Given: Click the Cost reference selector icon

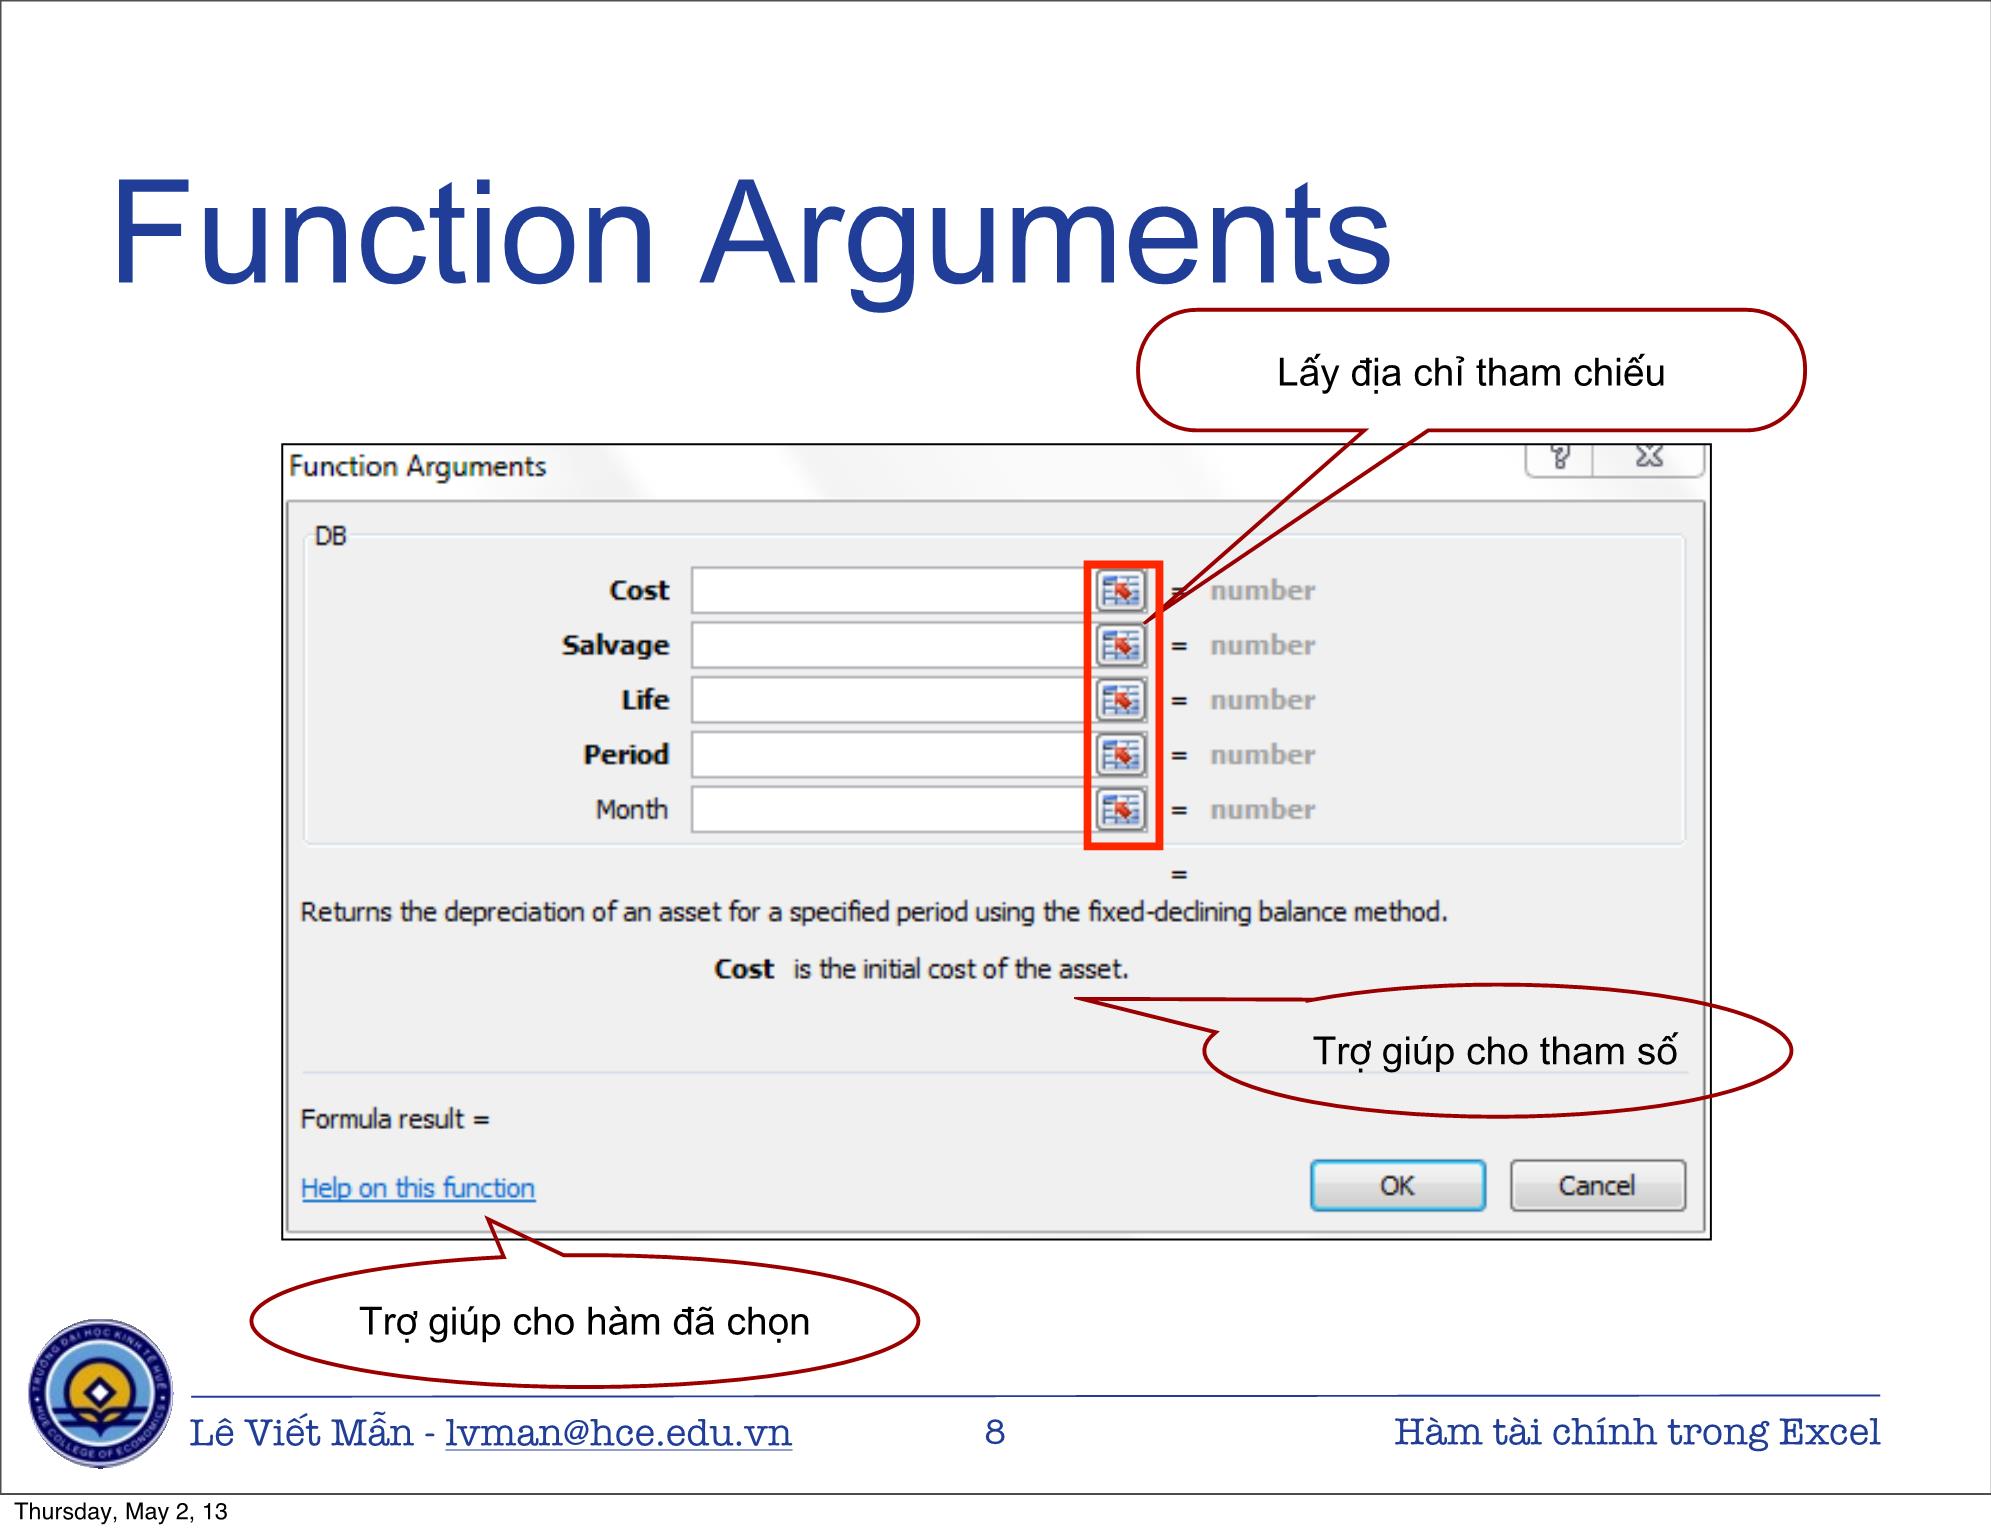Looking at the screenshot, I should pyautogui.click(x=1122, y=591).
